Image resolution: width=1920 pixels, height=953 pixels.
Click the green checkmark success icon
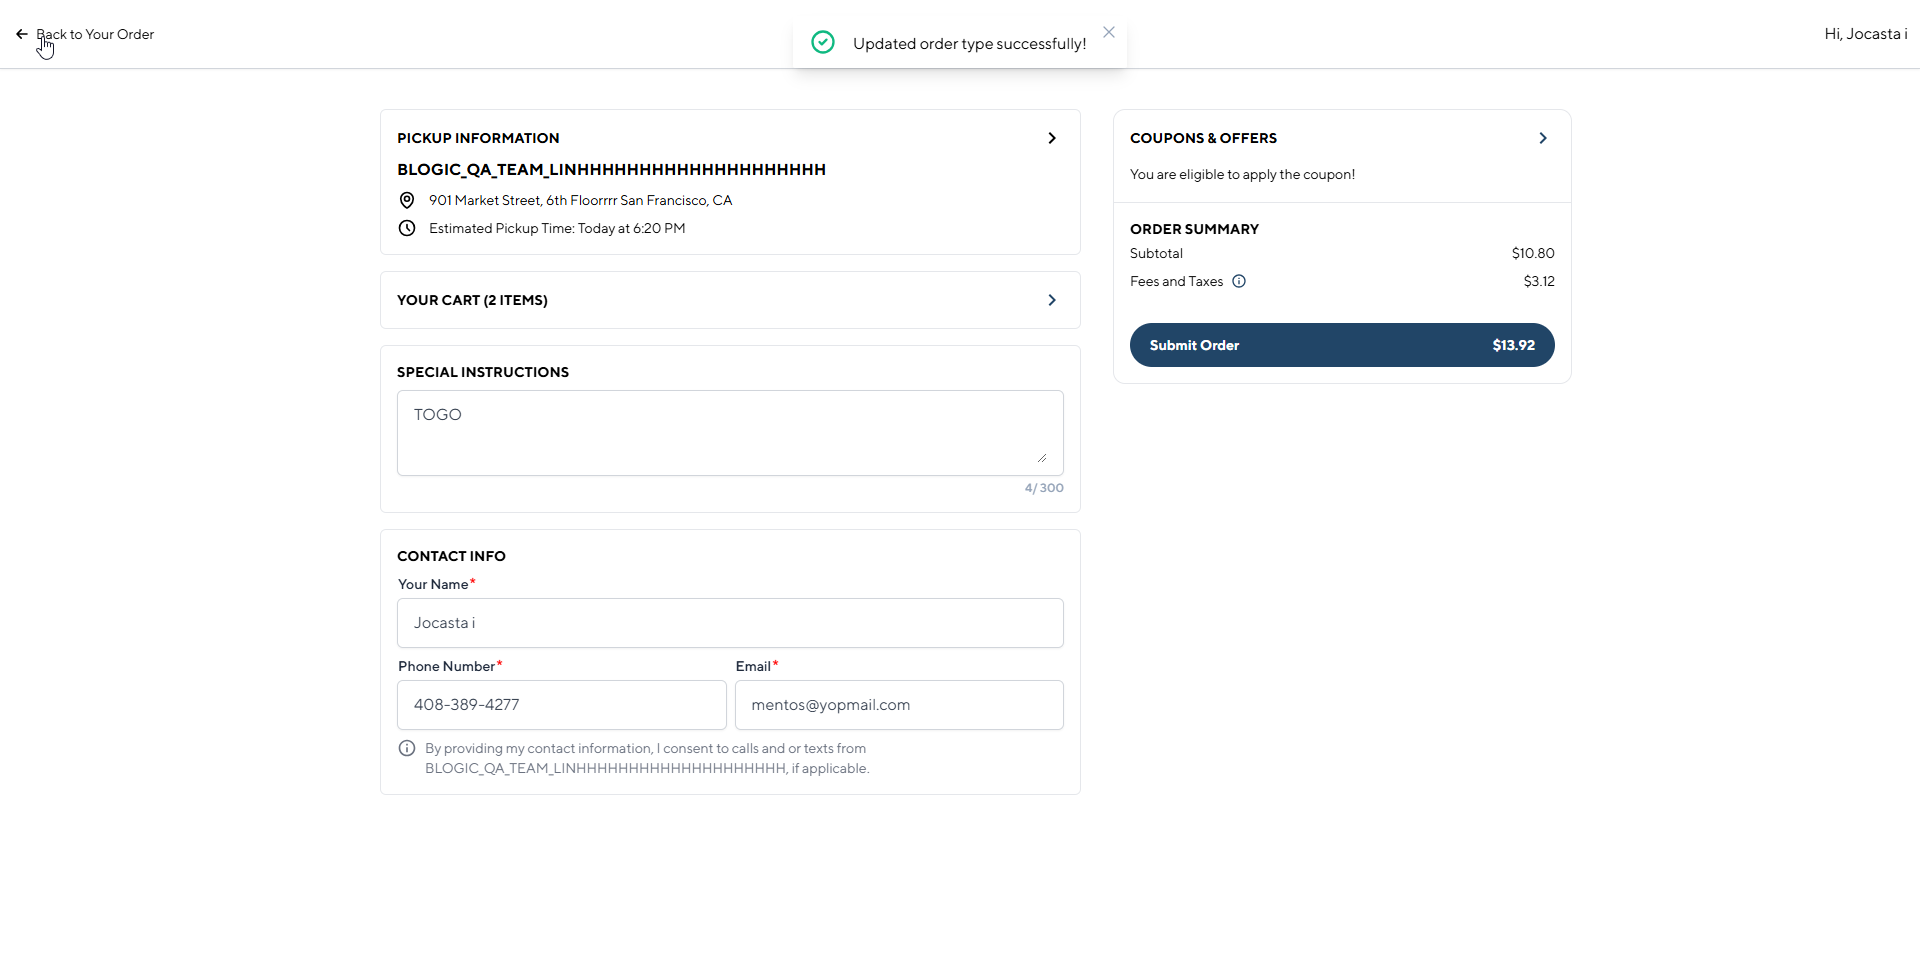(823, 42)
